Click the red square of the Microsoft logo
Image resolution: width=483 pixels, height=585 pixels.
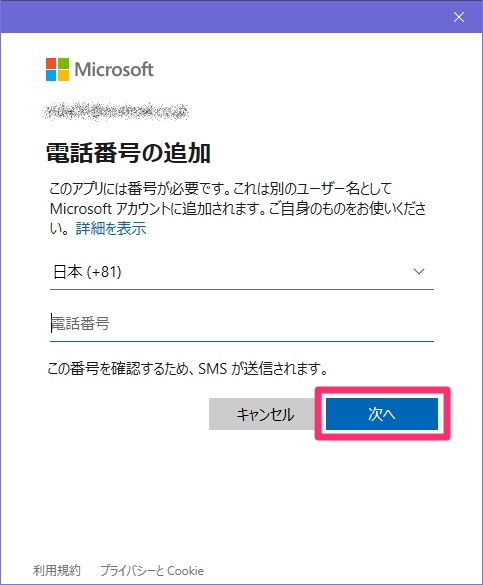point(51,63)
